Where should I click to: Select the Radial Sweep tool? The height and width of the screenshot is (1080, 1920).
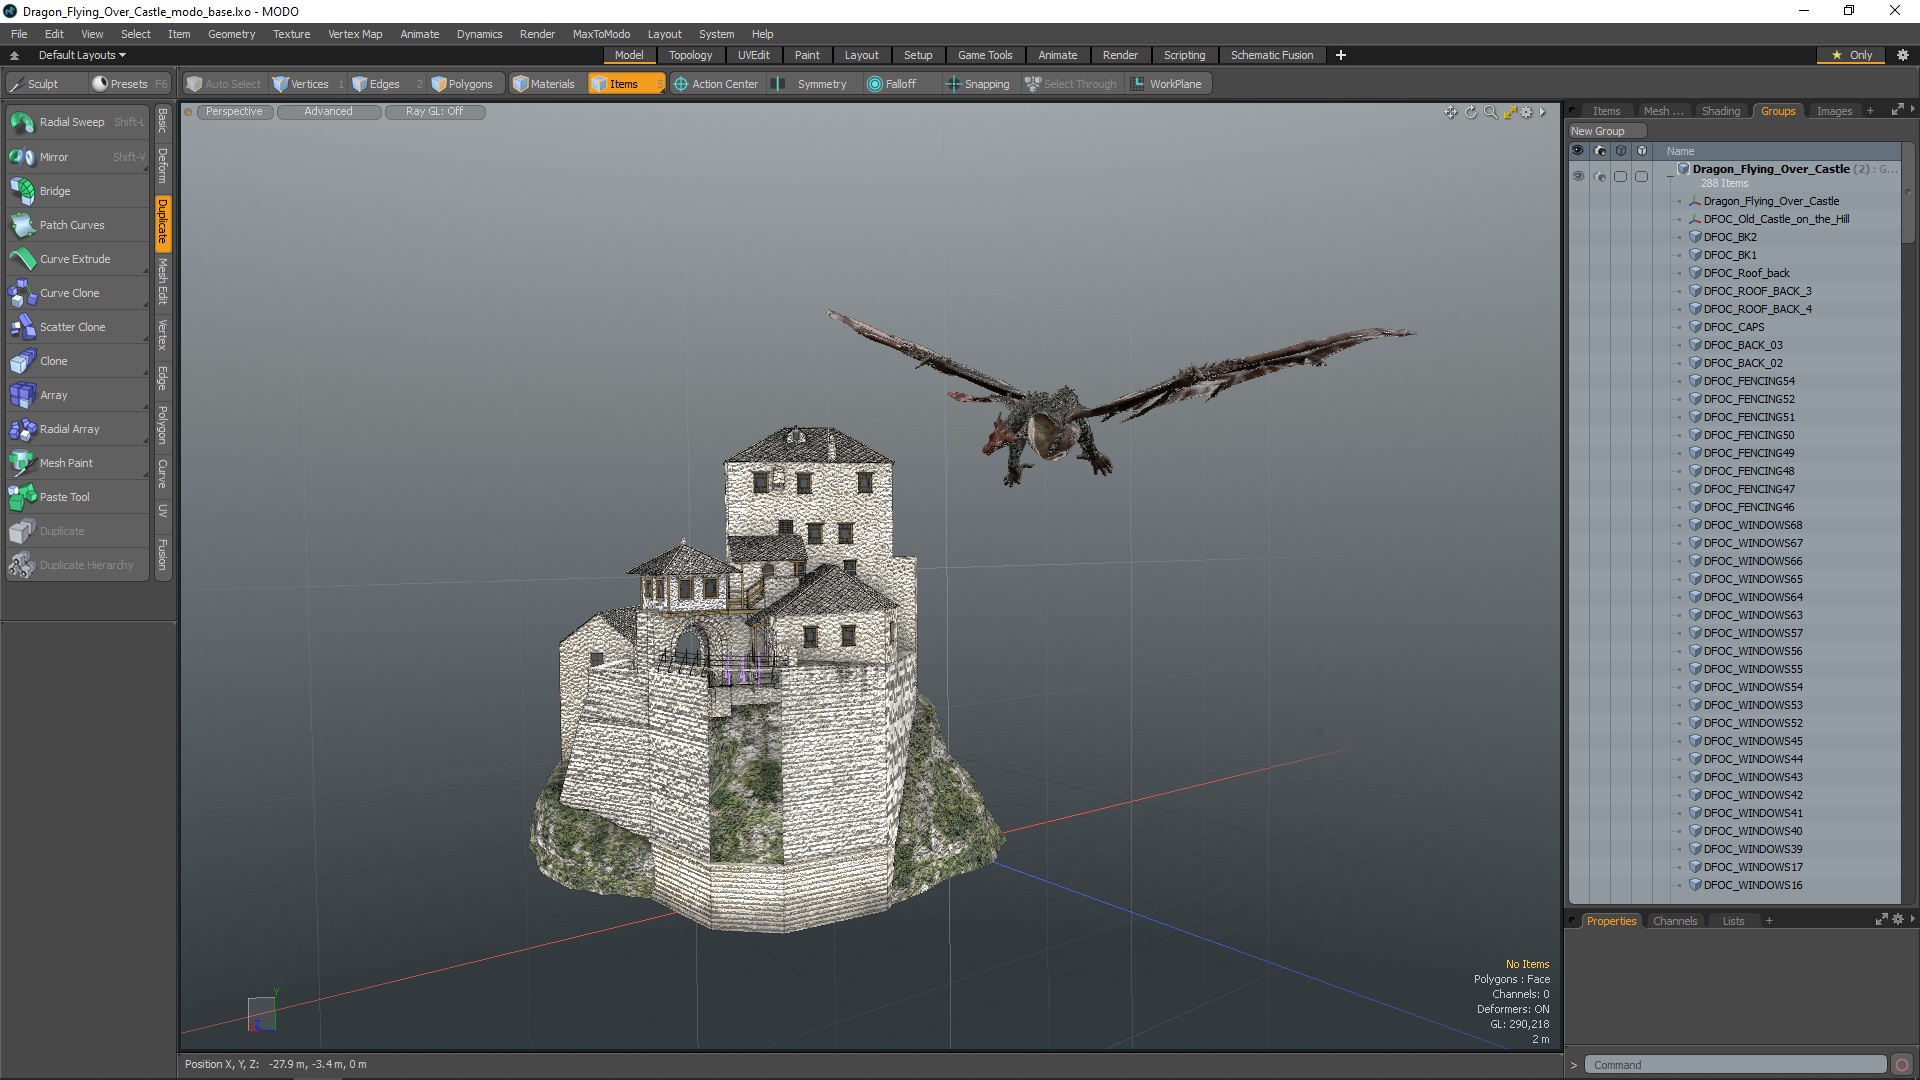point(72,122)
